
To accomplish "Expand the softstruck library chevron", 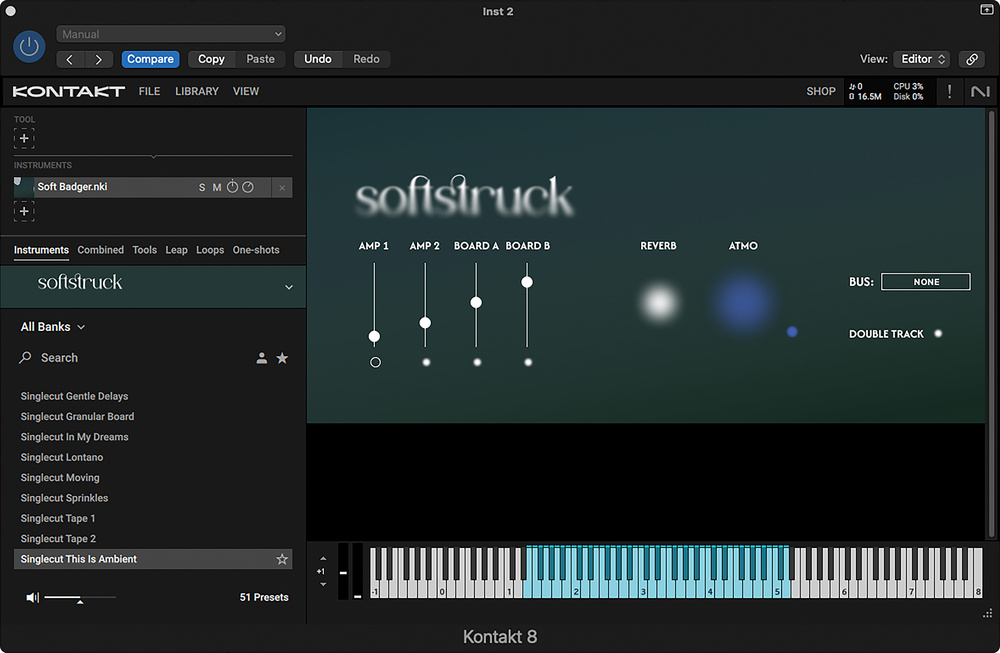I will [x=289, y=287].
